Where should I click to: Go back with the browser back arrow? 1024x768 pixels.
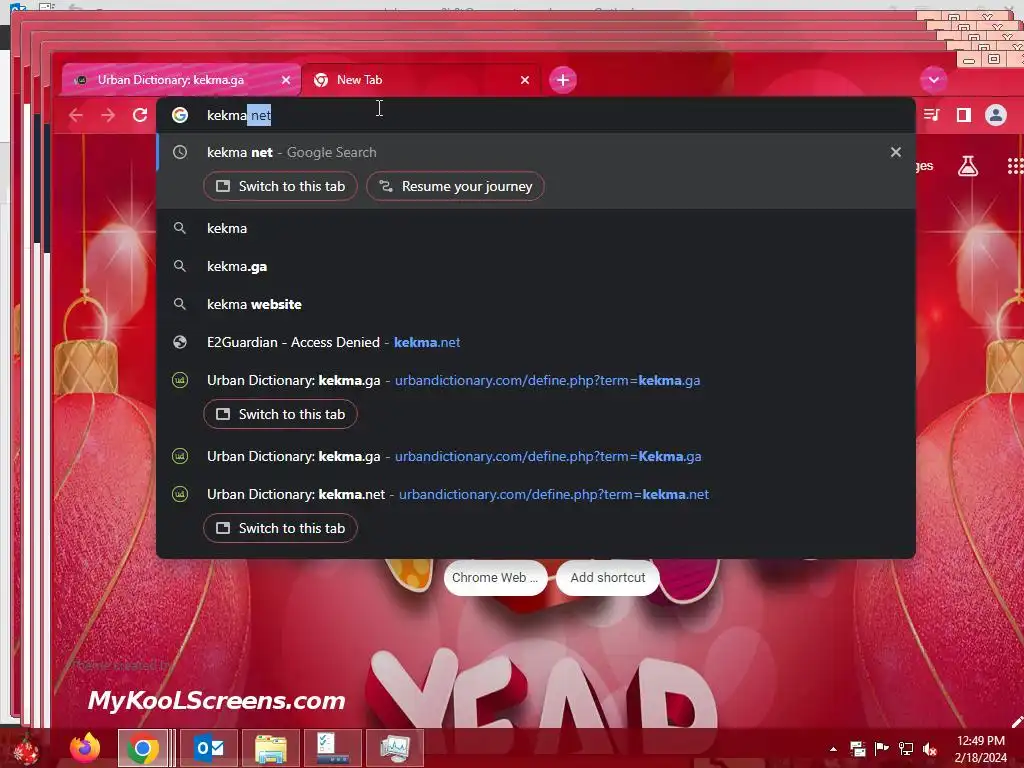[x=76, y=116]
